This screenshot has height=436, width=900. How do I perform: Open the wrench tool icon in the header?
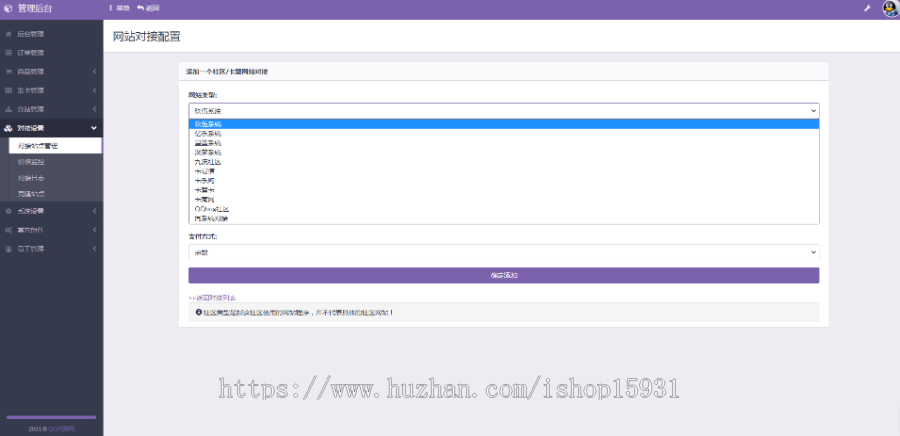pos(868,9)
